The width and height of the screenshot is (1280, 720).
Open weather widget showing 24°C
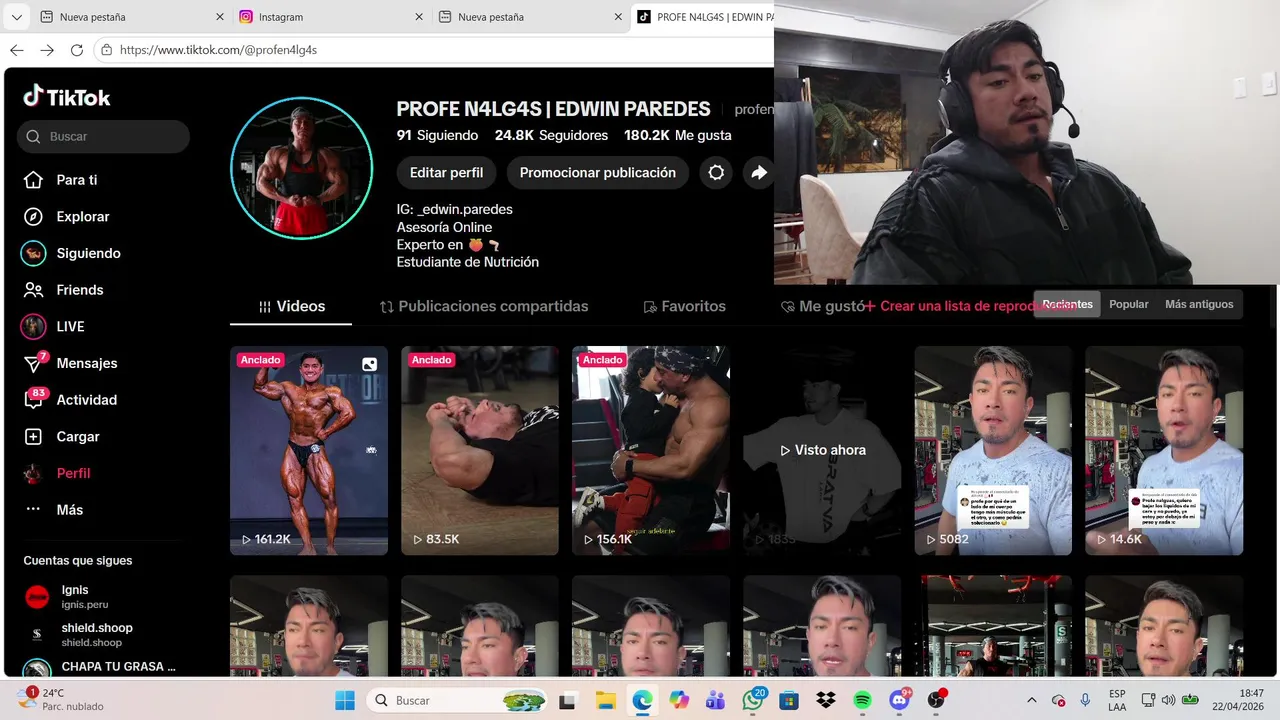pos(60,700)
